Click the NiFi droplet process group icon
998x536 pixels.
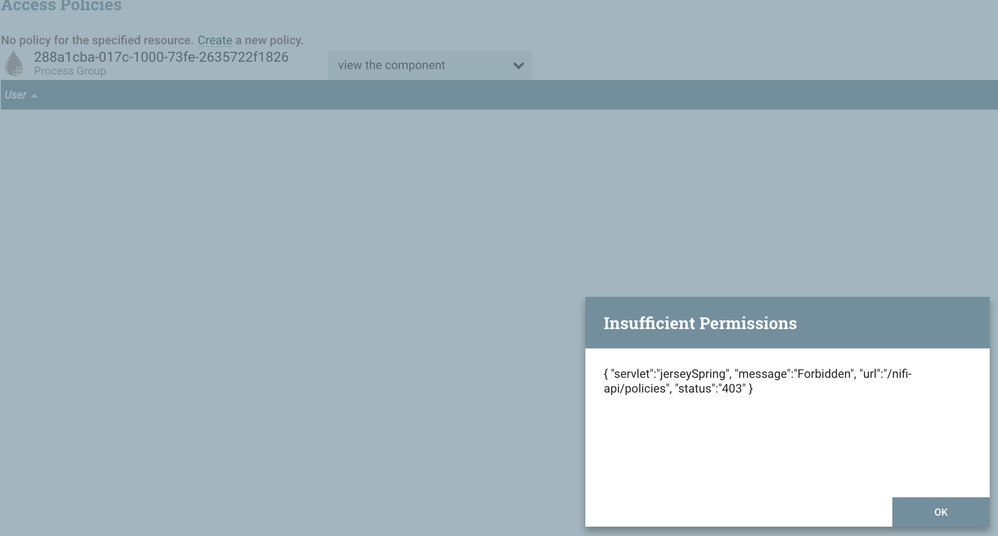(14, 64)
